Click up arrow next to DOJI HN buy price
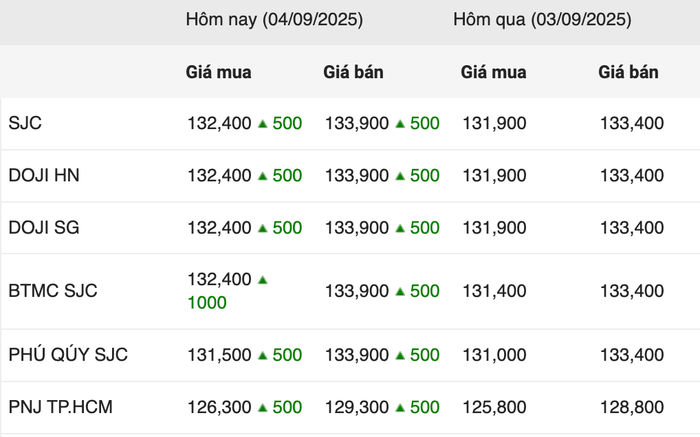Image resolution: width=700 pixels, height=437 pixels. pyautogui.click(x=262, y=176)
